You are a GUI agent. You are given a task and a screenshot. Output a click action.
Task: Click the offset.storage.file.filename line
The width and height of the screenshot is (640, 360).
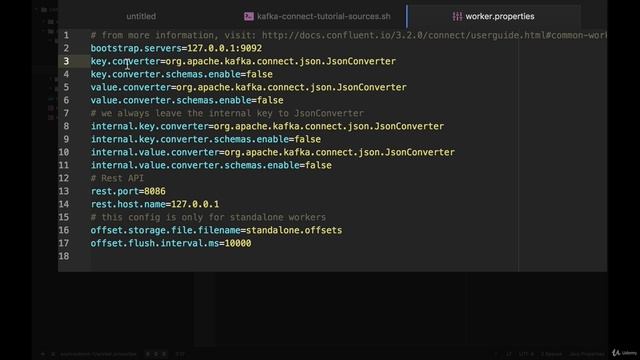216,230
